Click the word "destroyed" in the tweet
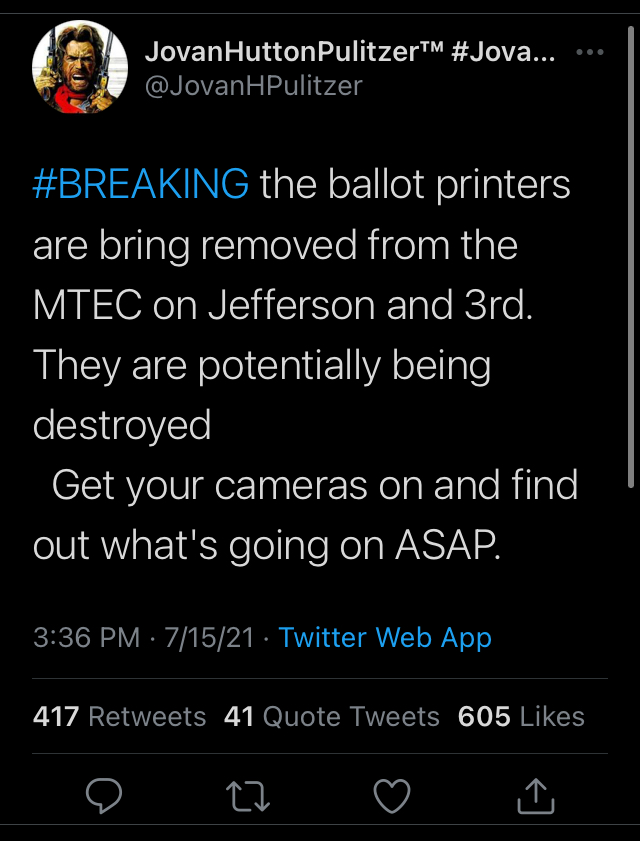640x841 pixels. point(122,425)
